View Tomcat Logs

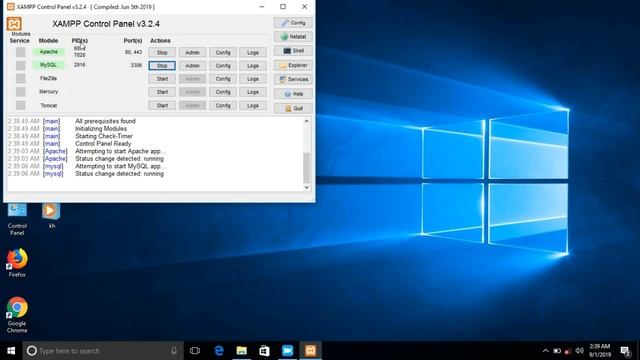pyautogui.click(x=253, y=105)
